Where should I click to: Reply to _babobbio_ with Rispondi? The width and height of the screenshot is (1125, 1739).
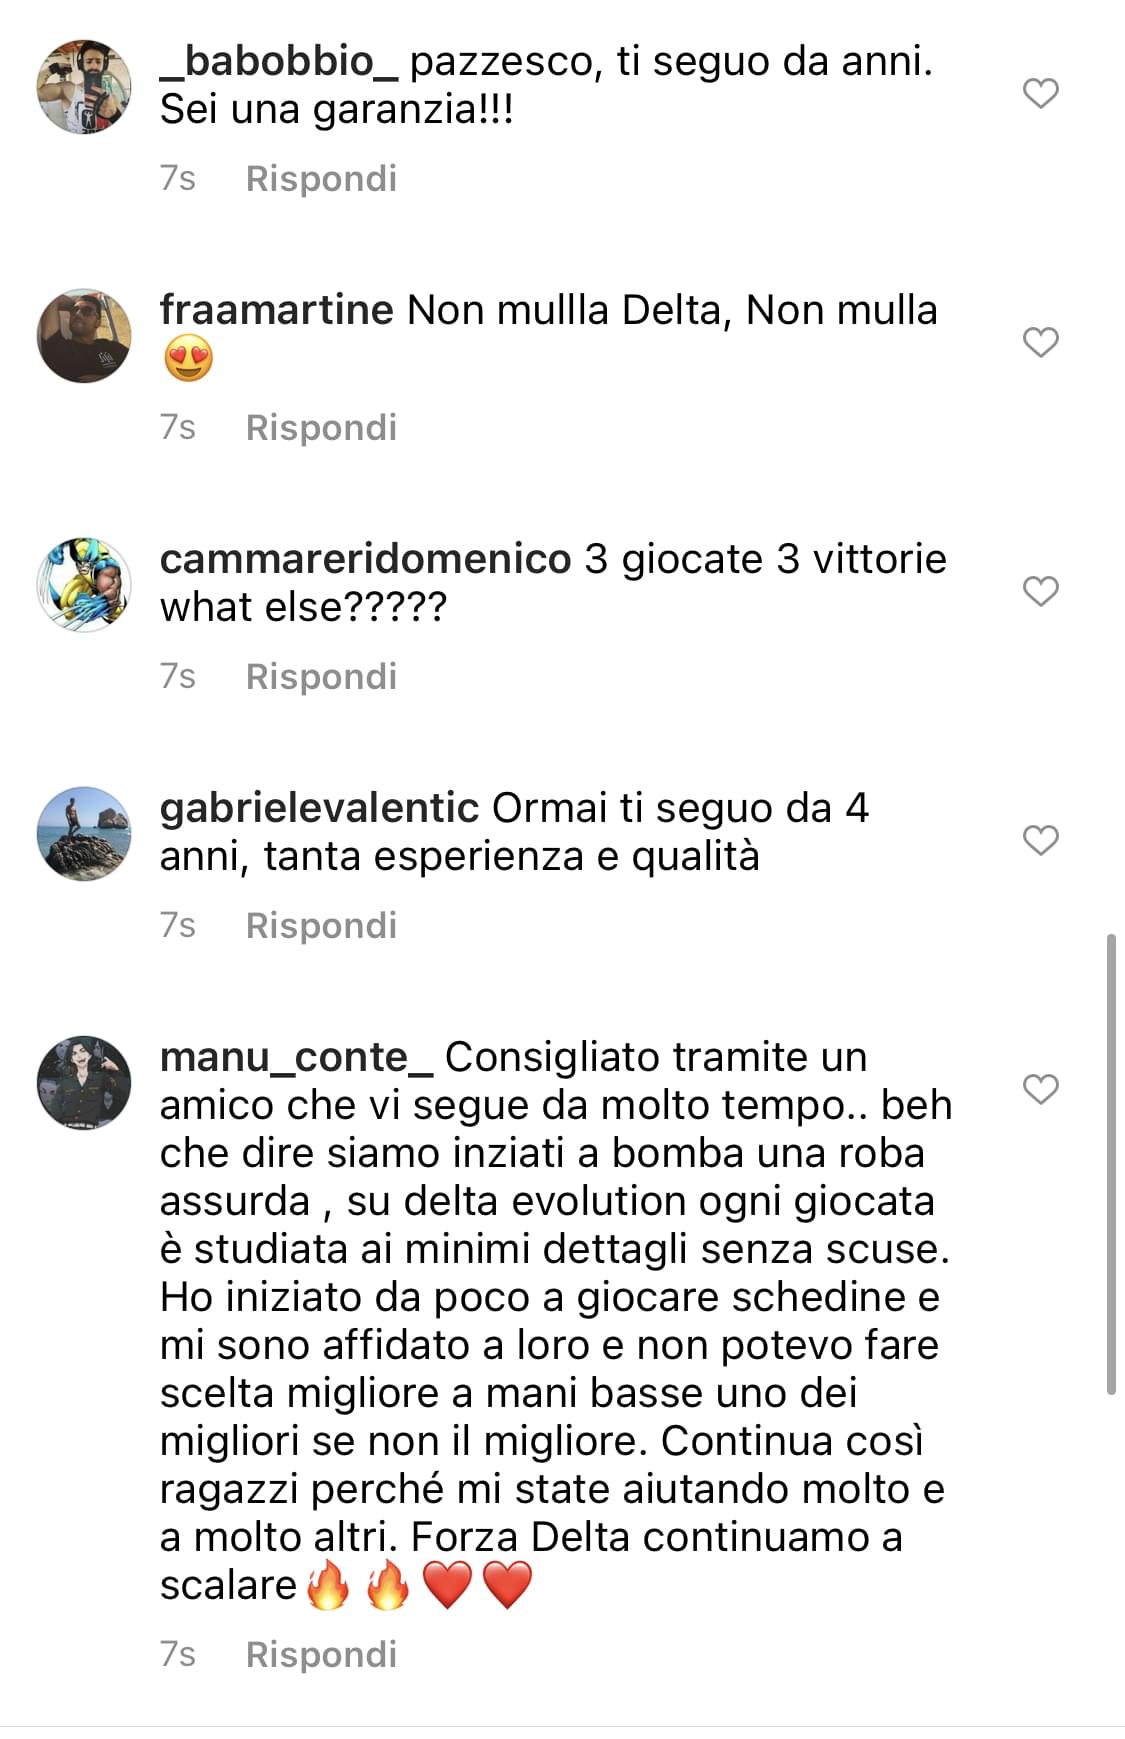pyautogui.click(x=321, y=178)
